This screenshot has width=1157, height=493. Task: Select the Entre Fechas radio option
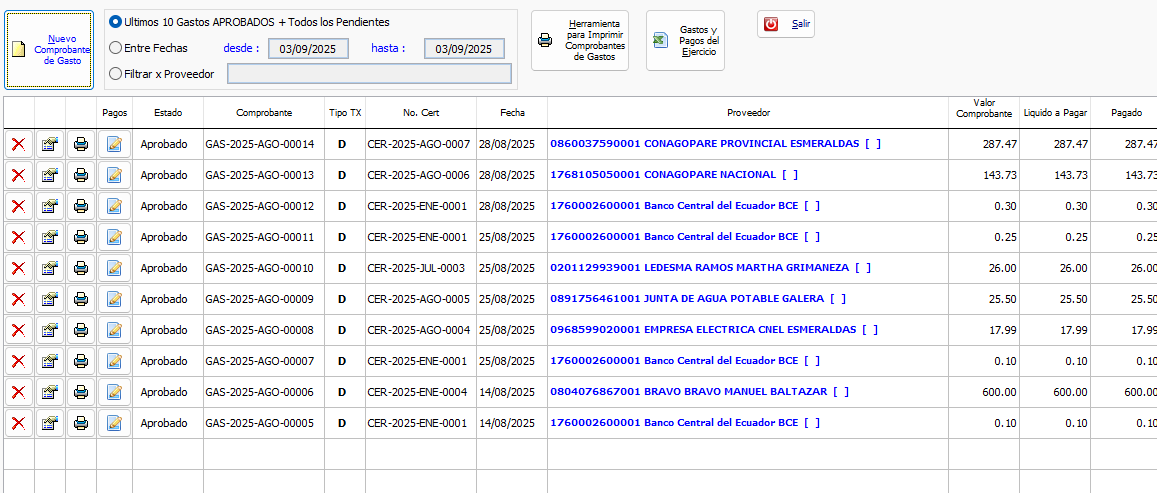116,48
